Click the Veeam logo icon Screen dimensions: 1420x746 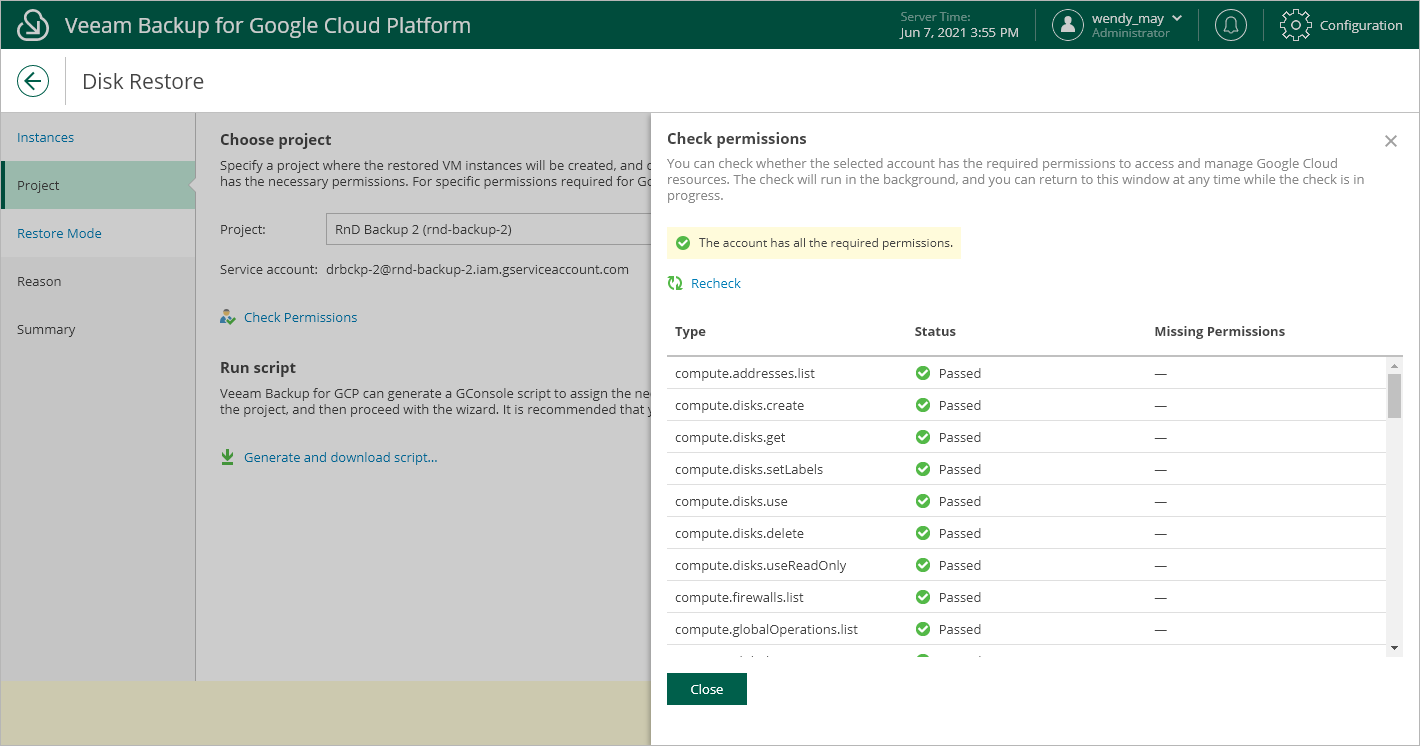tap(34, 25)
